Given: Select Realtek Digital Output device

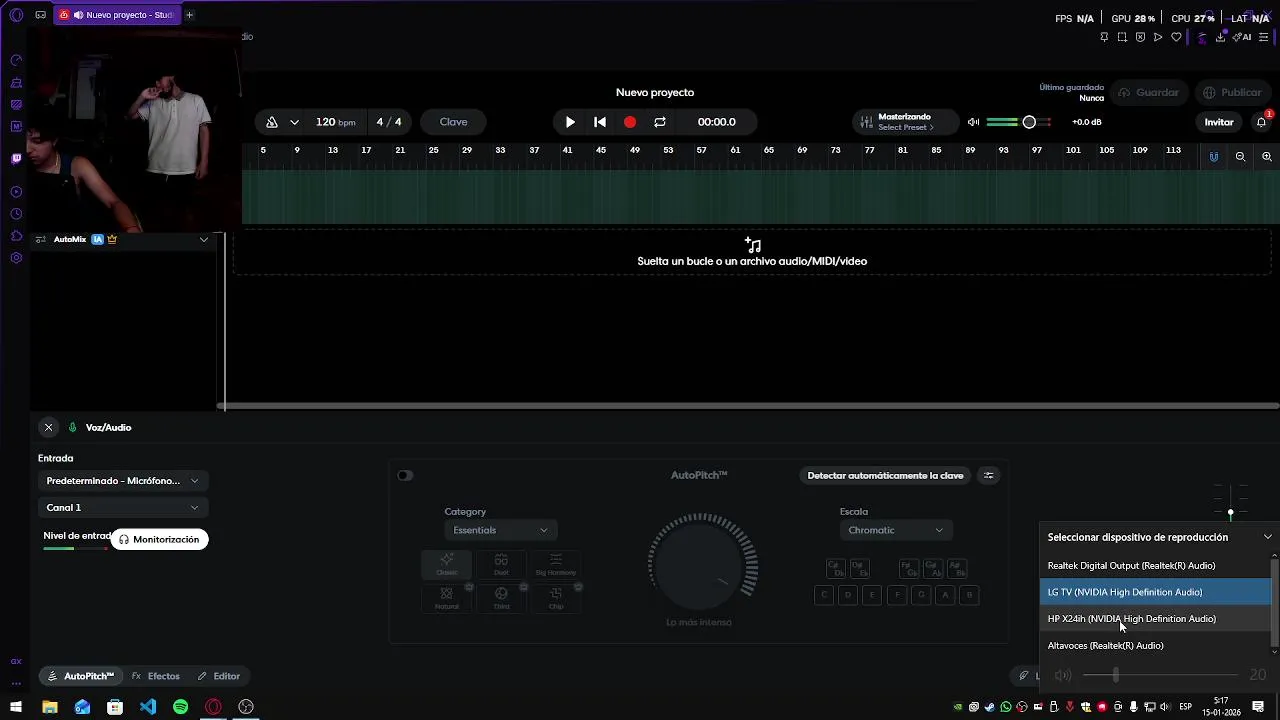Looking at the screenshot, I should (1155, 566).
